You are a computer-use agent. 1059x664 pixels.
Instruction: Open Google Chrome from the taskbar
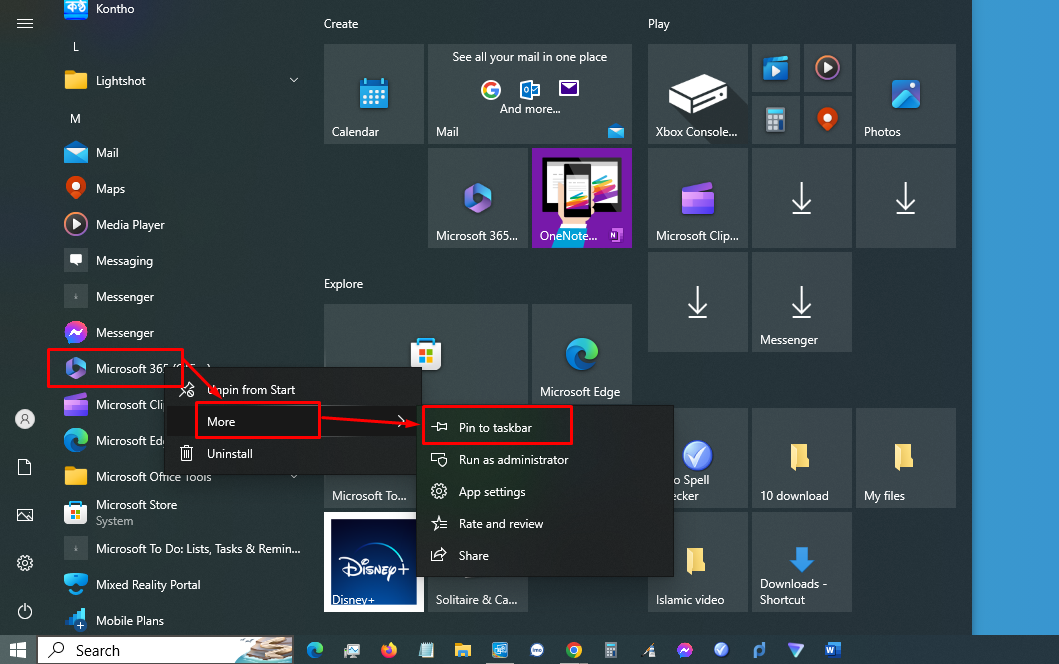574,650
